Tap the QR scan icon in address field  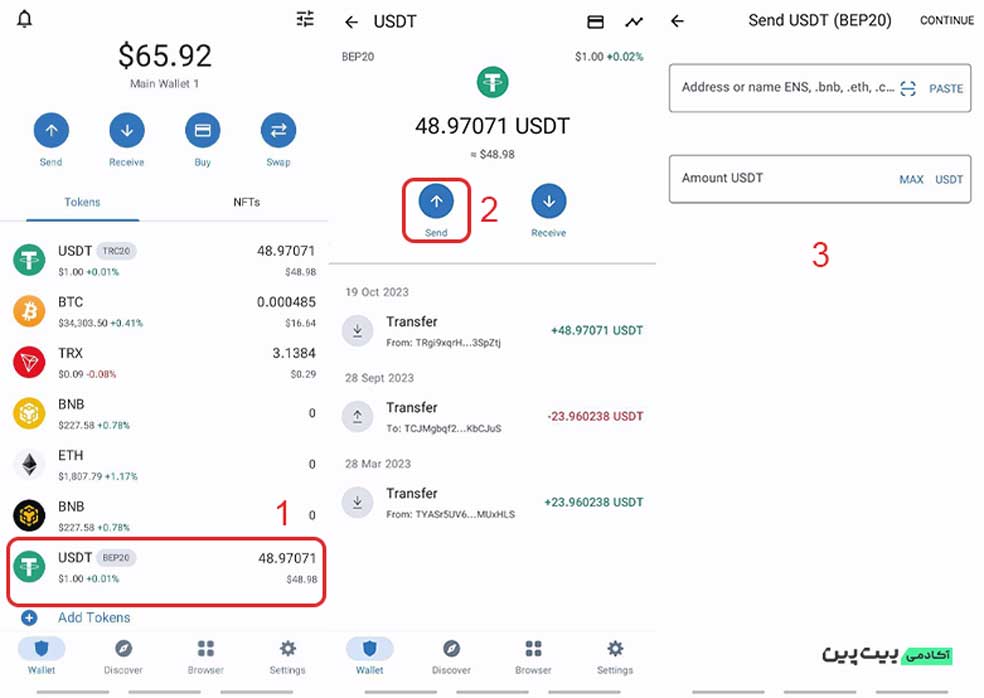[x=907, y=89]
